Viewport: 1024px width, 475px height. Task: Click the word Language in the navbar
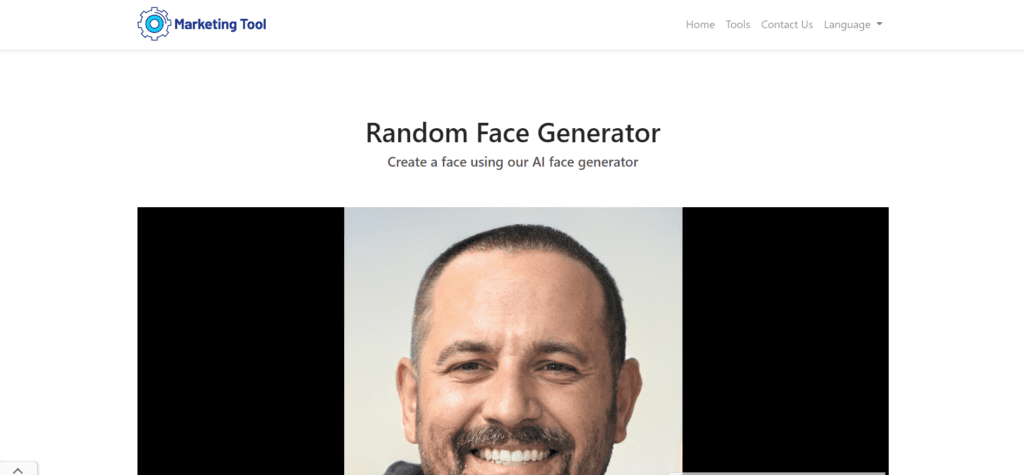847,24
